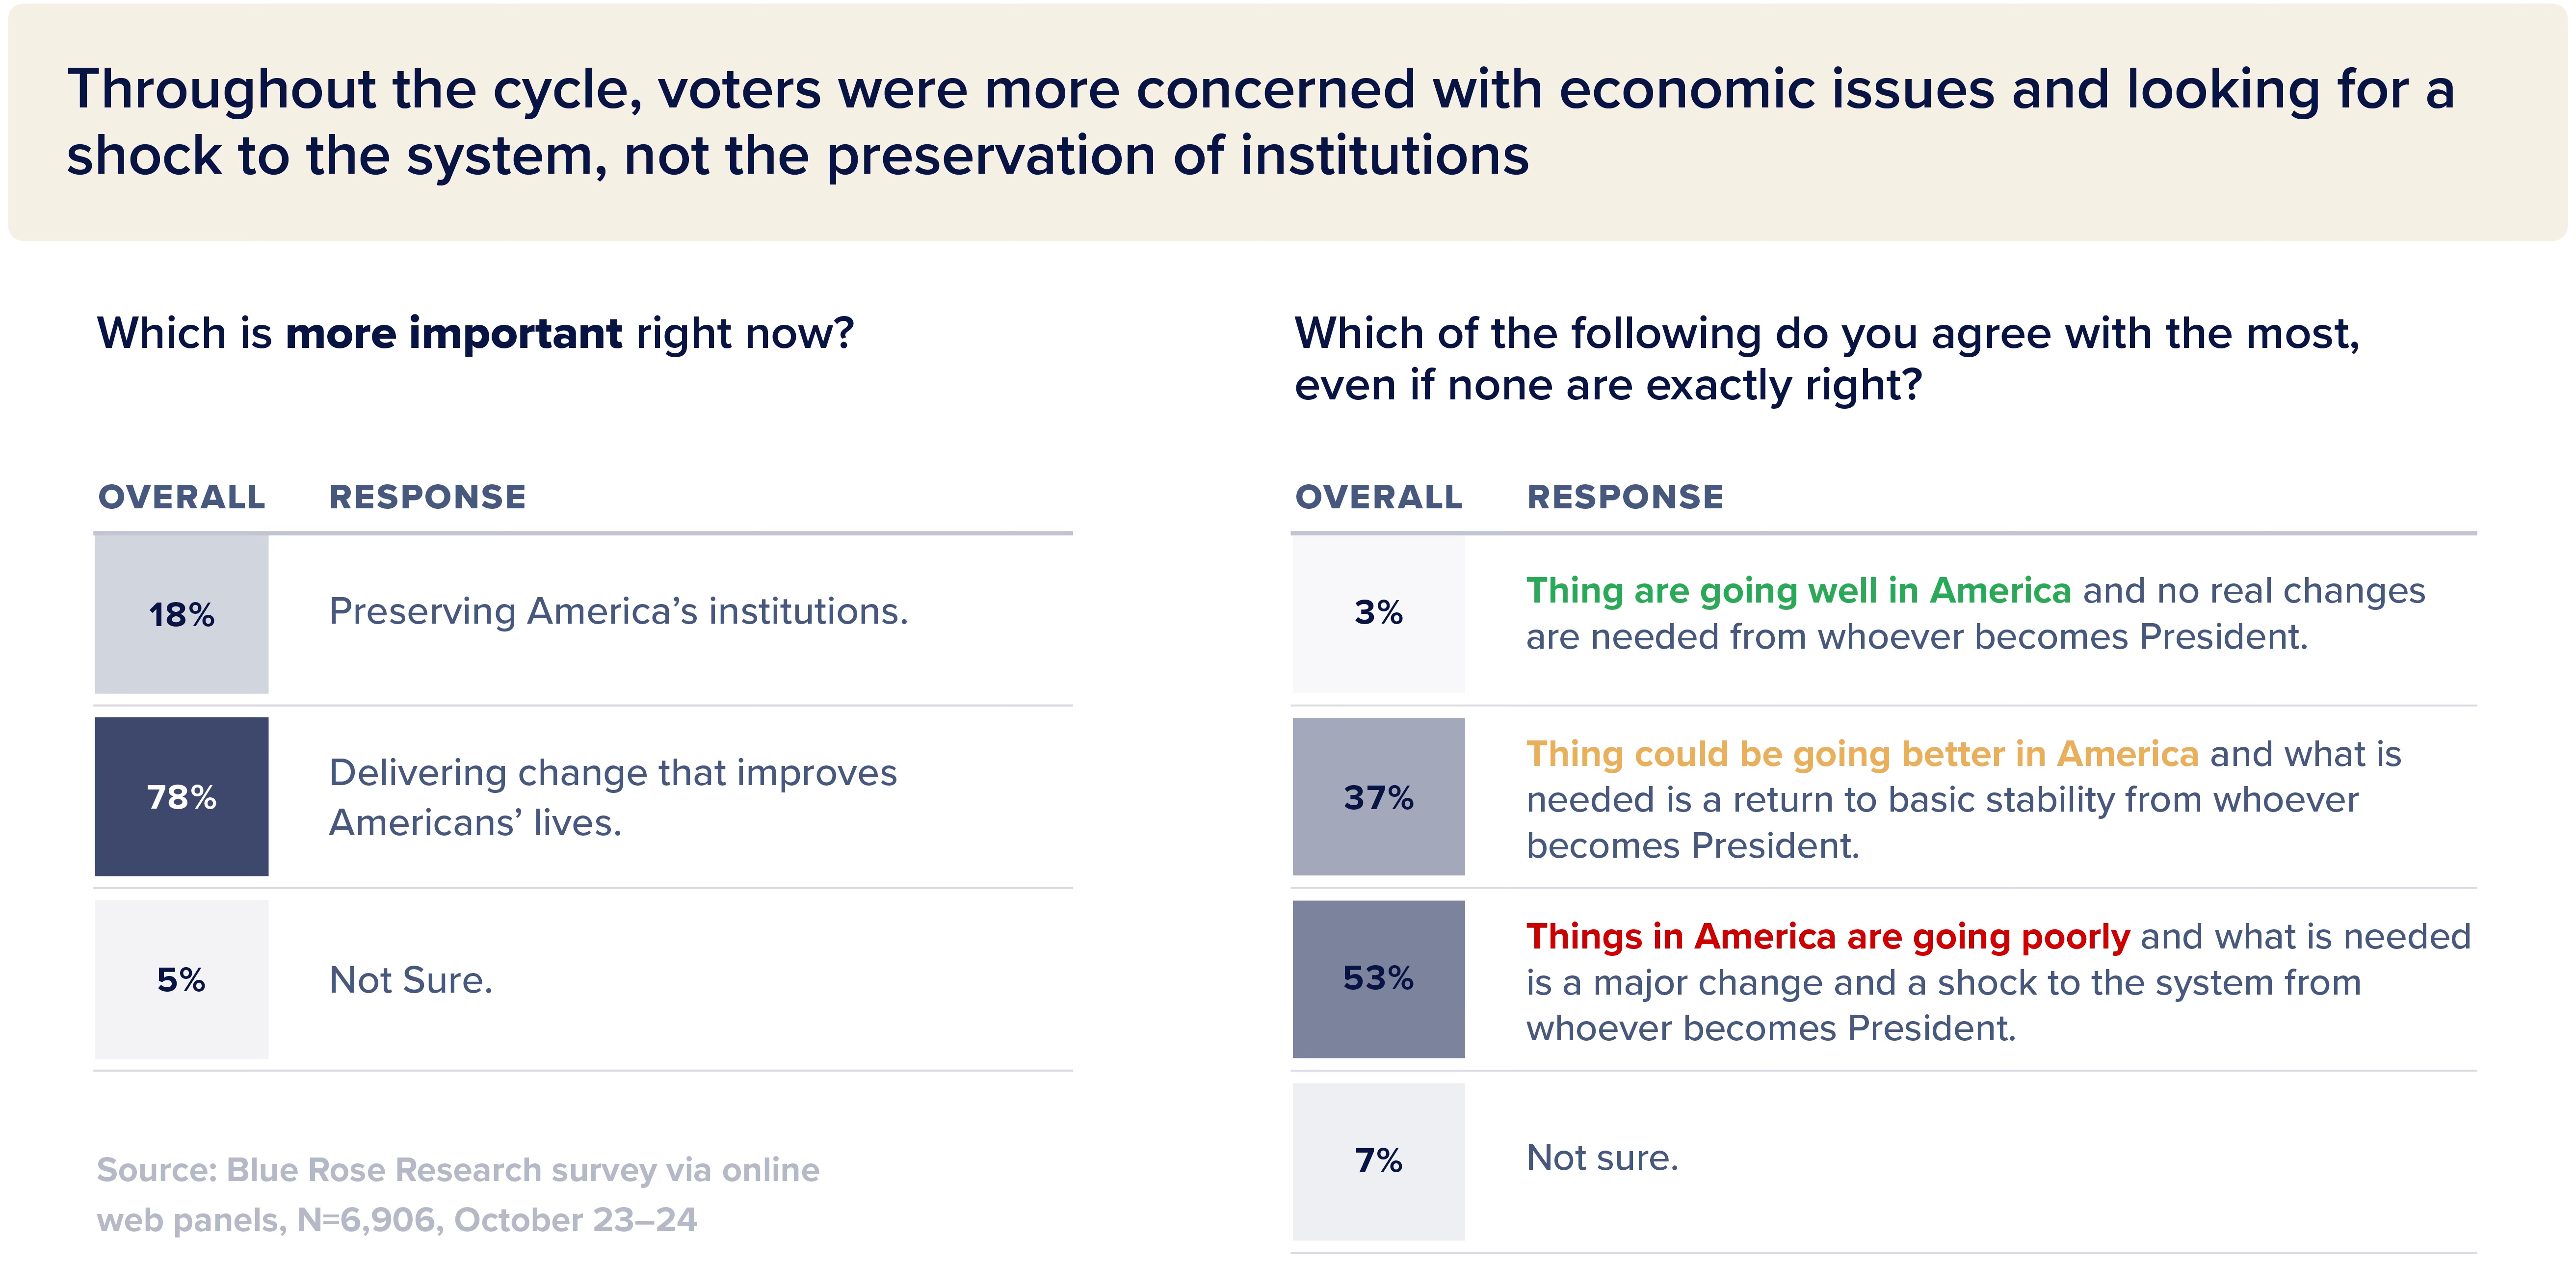Click green 'Thing are going well in America' text

tap(1798, 591)
